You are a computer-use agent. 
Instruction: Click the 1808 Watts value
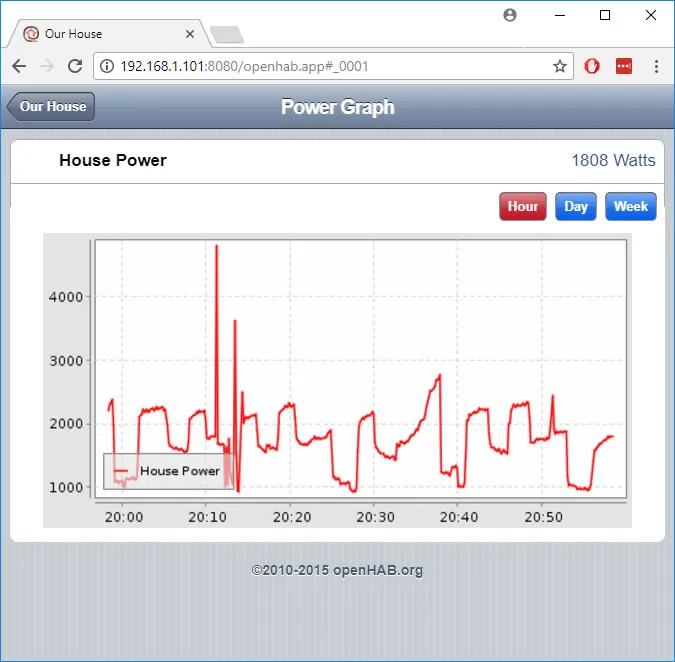tap(613, 160)
